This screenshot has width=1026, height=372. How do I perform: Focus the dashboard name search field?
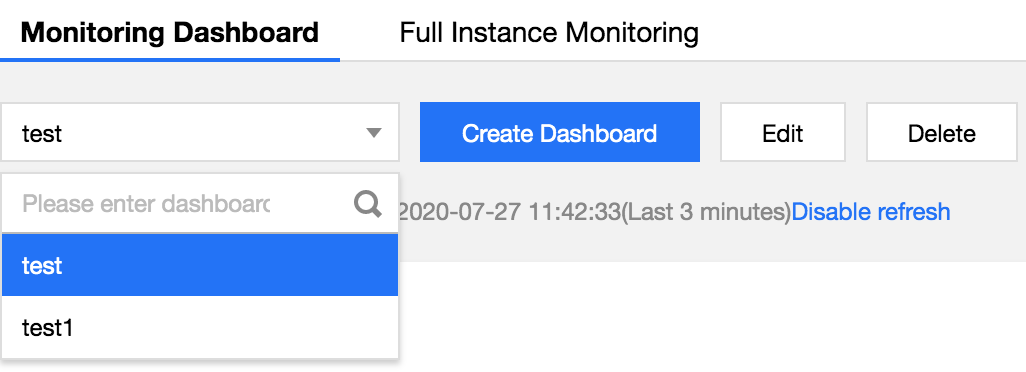(177, 204)
